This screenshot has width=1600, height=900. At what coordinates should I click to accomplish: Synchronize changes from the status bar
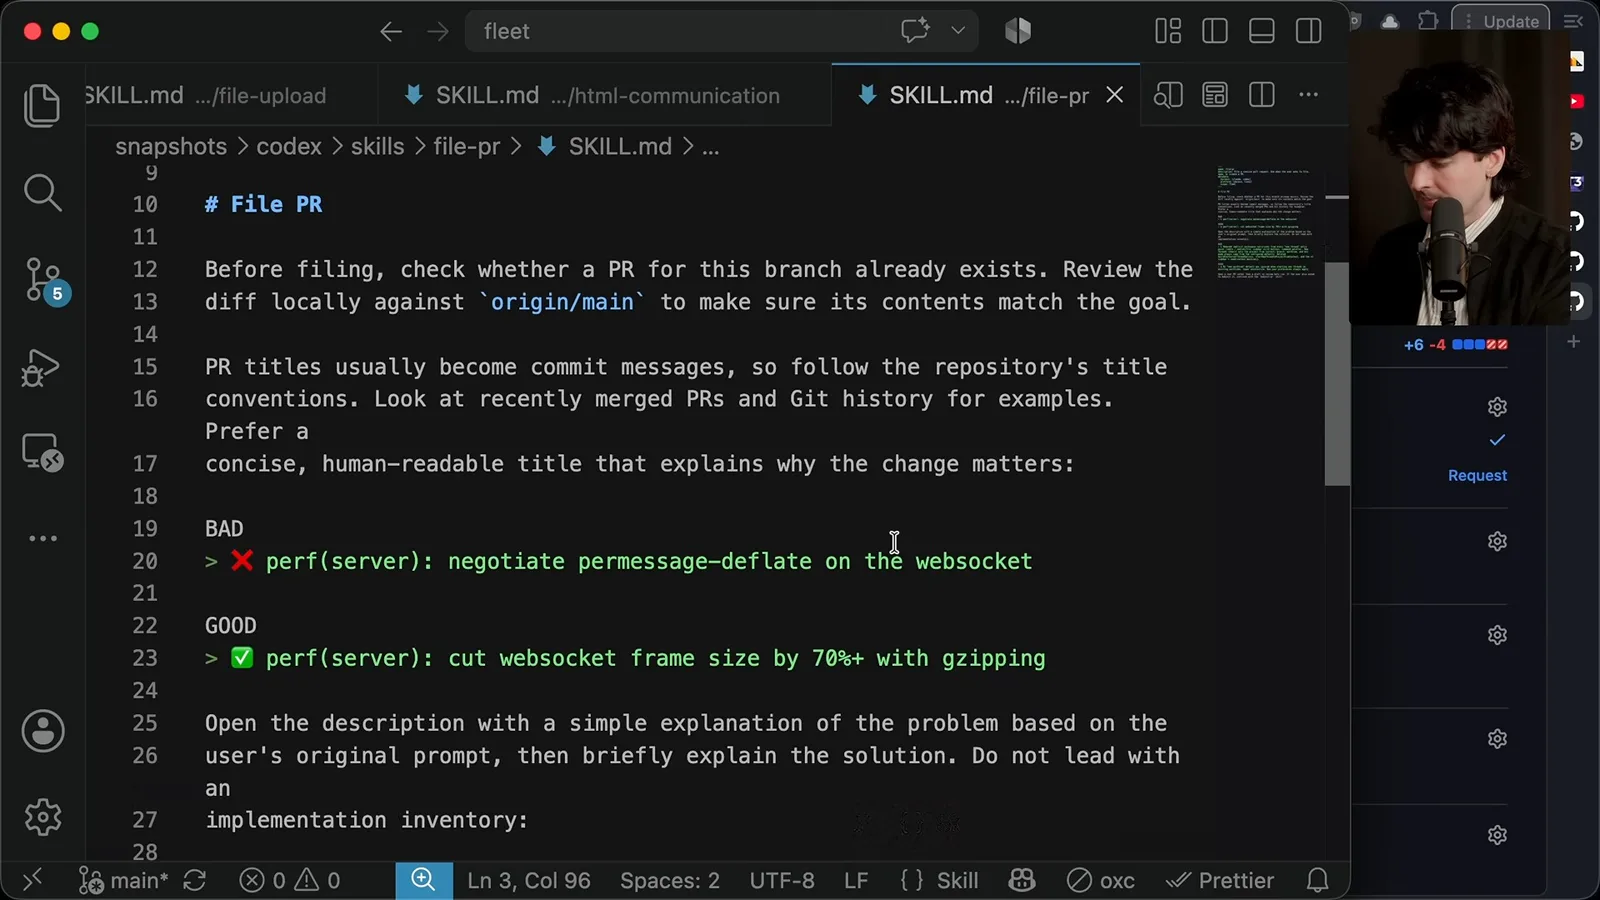pyautogui.click(x=195, y=880)
